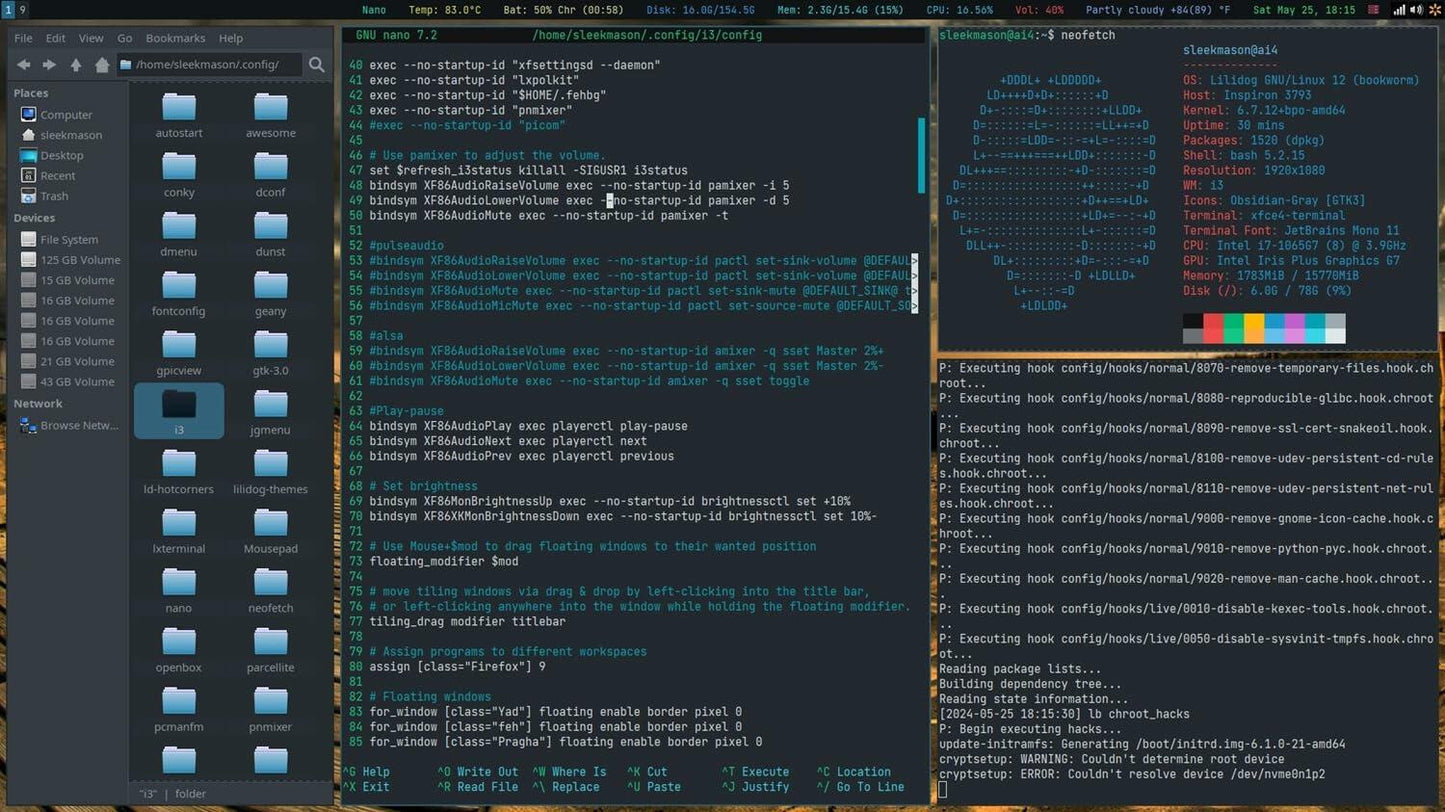Go forward in the file manager

pos(49,65)
